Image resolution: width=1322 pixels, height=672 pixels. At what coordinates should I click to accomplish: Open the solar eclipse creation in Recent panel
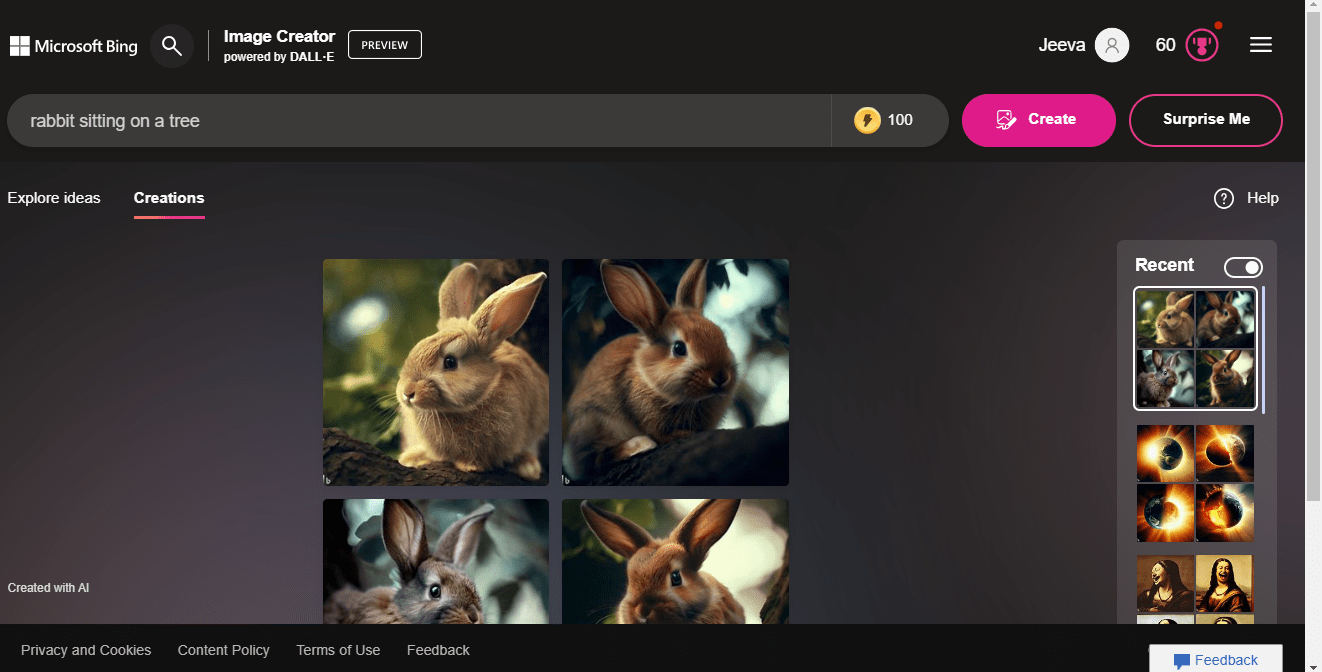[1195, 483]
